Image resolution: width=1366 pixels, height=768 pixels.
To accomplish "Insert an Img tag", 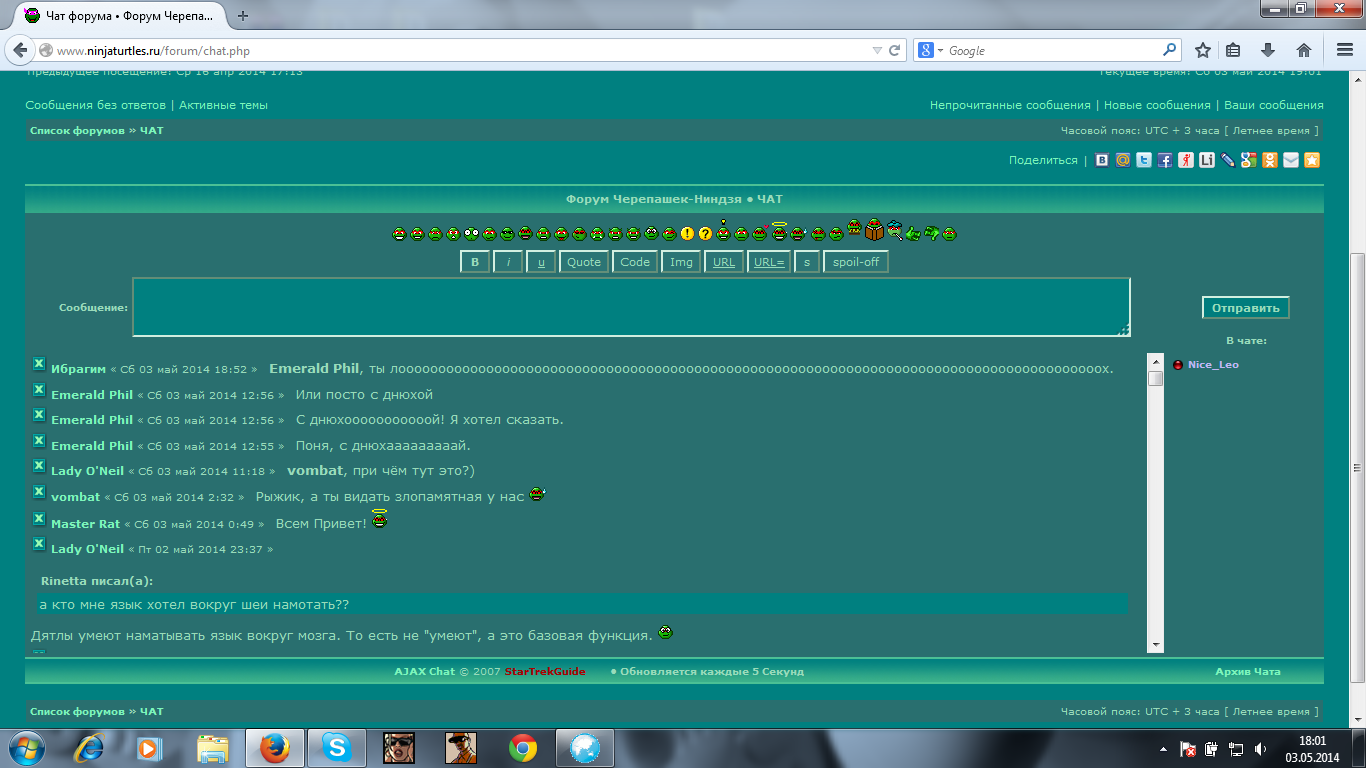I will tap(681, 262).
